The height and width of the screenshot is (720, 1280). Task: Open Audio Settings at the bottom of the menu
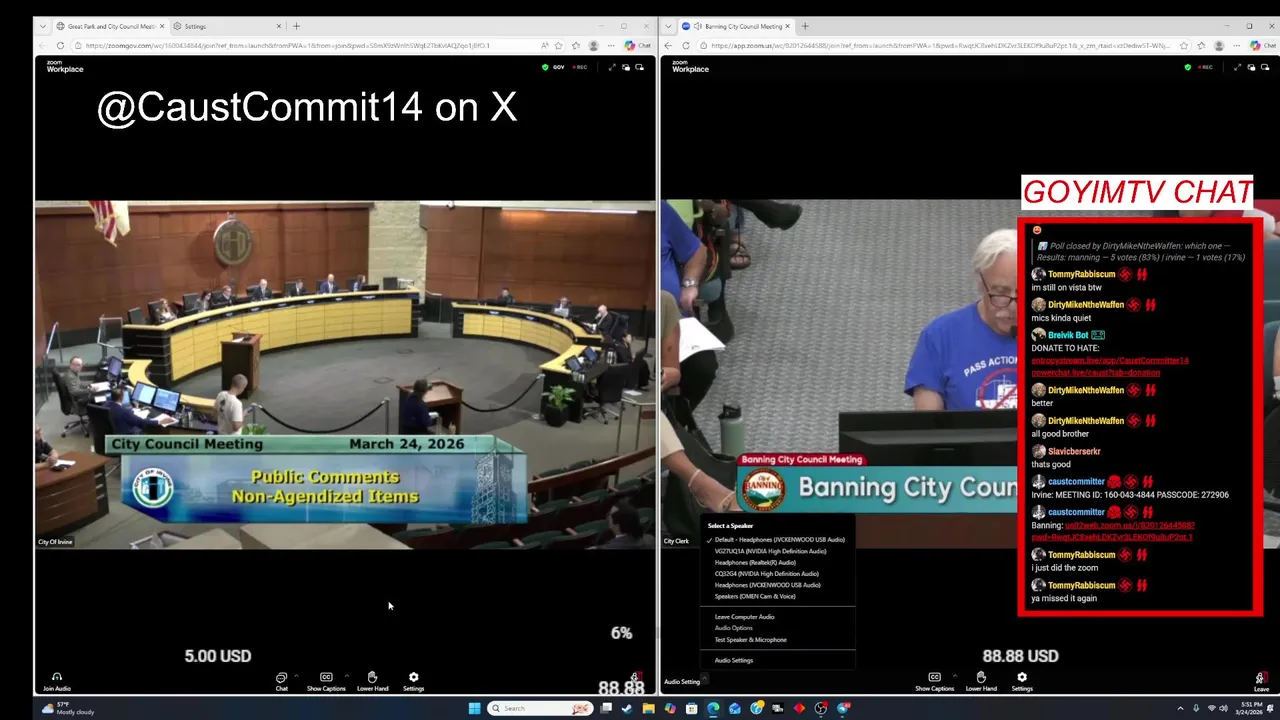pyautogui.click(x=734, y=660)
